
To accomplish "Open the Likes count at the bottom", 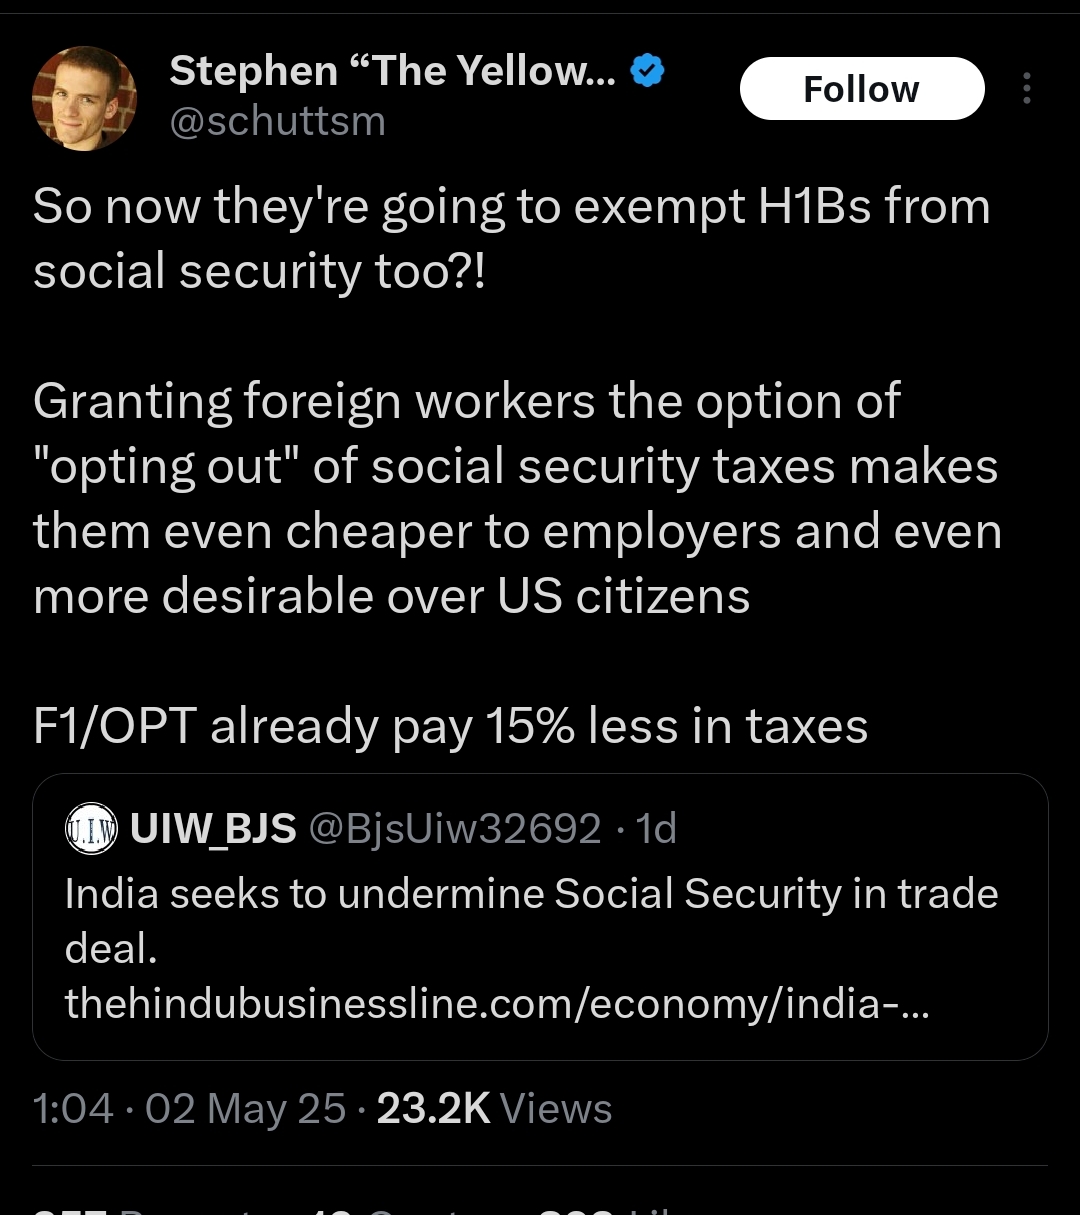I will (x=610, y=1208).
